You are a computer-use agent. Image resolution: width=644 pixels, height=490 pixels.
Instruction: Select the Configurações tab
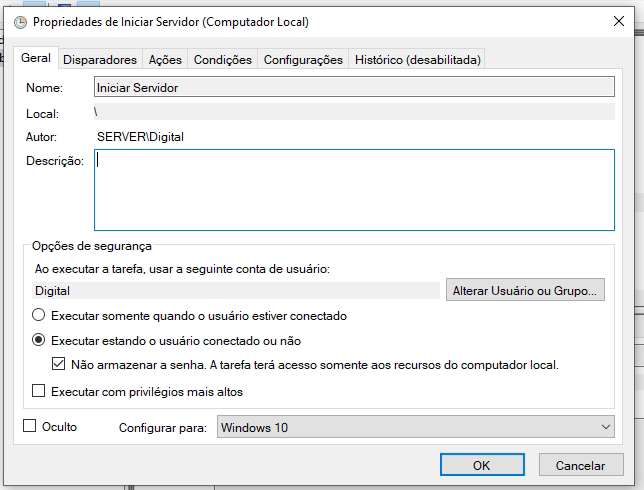click(303, 60)
